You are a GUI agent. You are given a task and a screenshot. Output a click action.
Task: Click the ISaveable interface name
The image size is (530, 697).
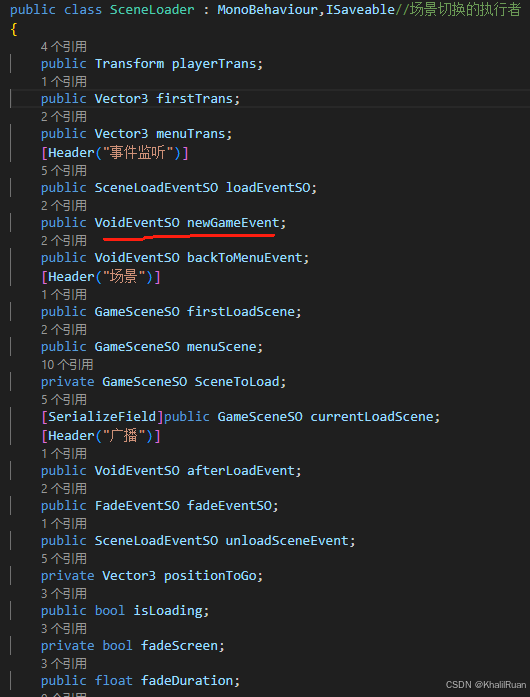coord(361,10)
